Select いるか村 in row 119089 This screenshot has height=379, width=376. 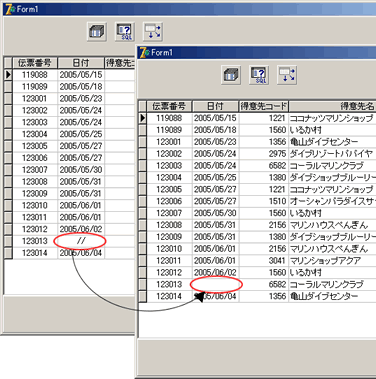point(332,130)
